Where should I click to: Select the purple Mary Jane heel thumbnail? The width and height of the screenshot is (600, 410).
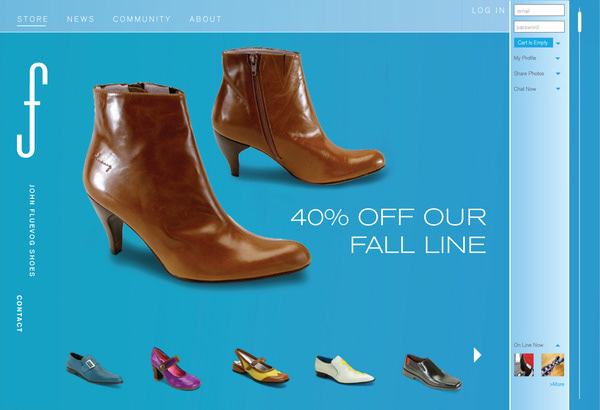coord(175,368)
